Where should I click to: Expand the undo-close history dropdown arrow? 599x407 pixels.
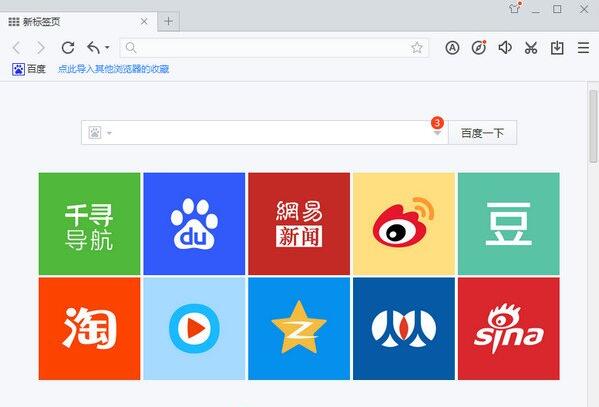[107, 48]
